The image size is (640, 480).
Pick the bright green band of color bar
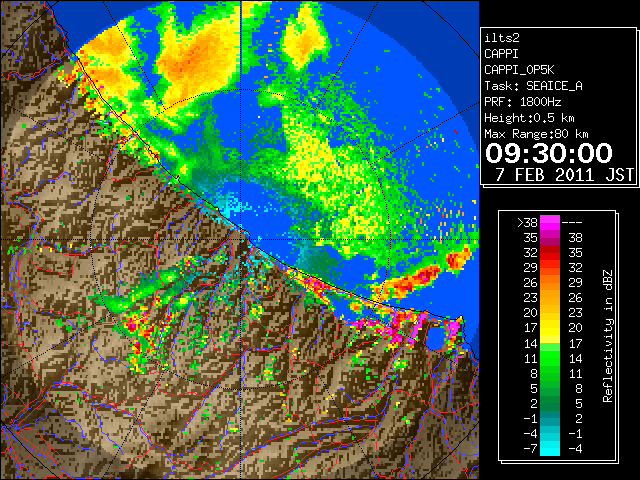550,358
